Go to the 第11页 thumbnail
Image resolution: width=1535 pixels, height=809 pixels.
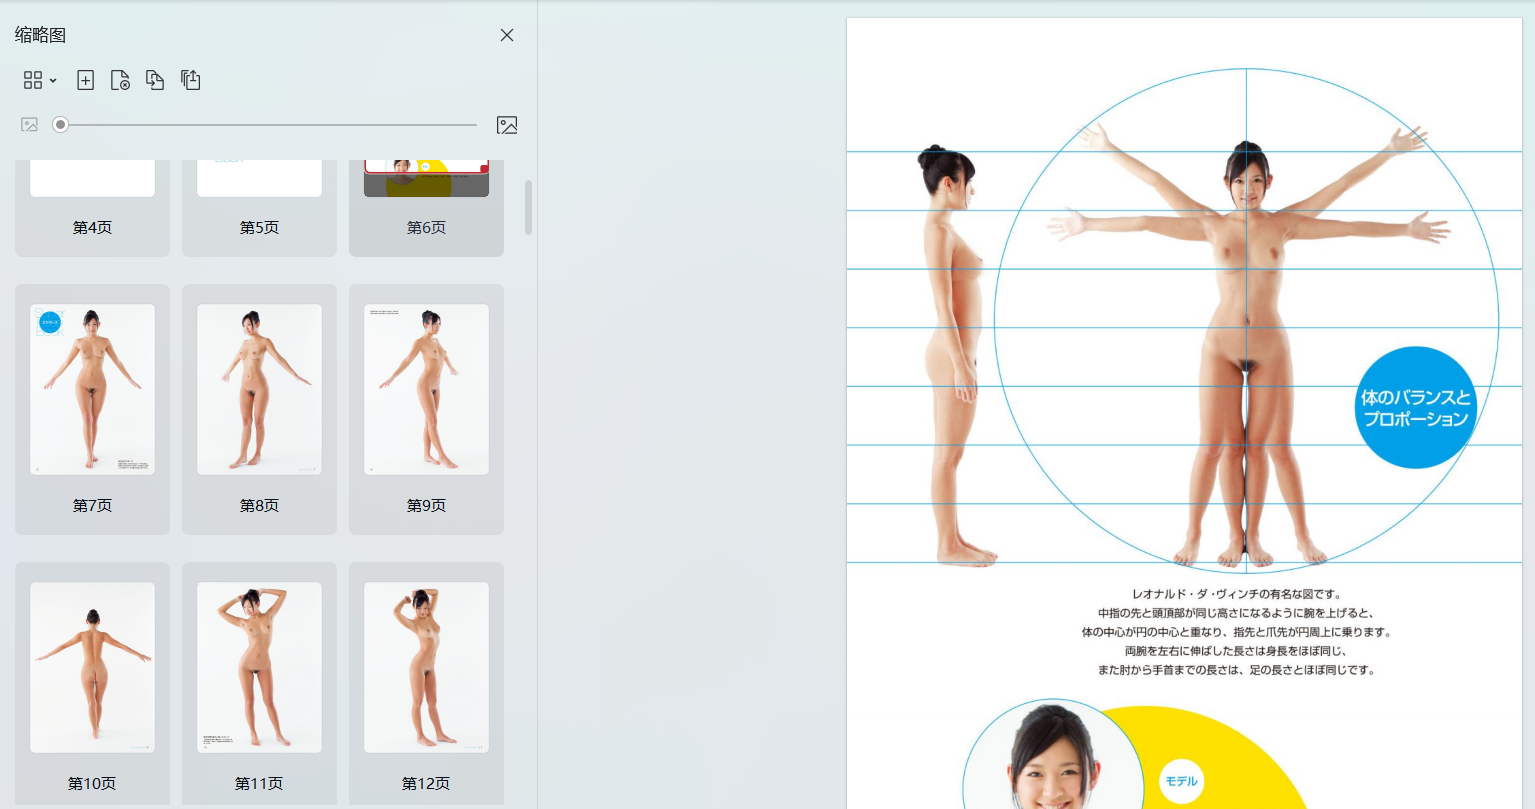tap(259, 667)
